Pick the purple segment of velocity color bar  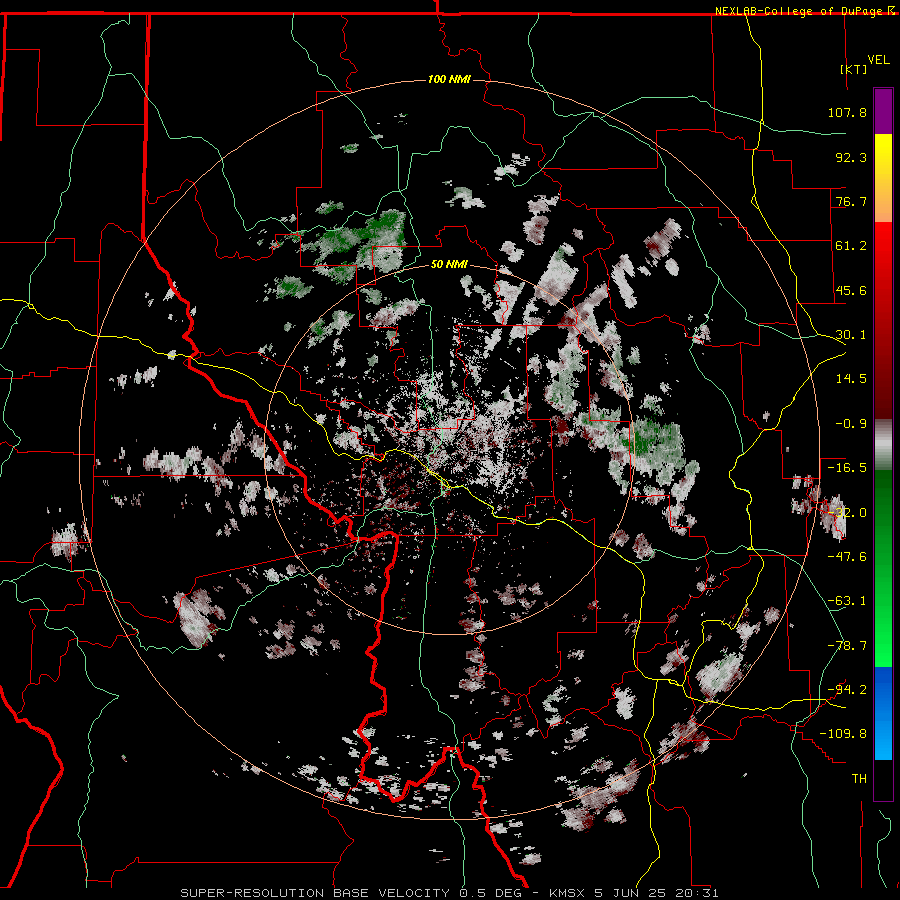(x=883, y=111)
